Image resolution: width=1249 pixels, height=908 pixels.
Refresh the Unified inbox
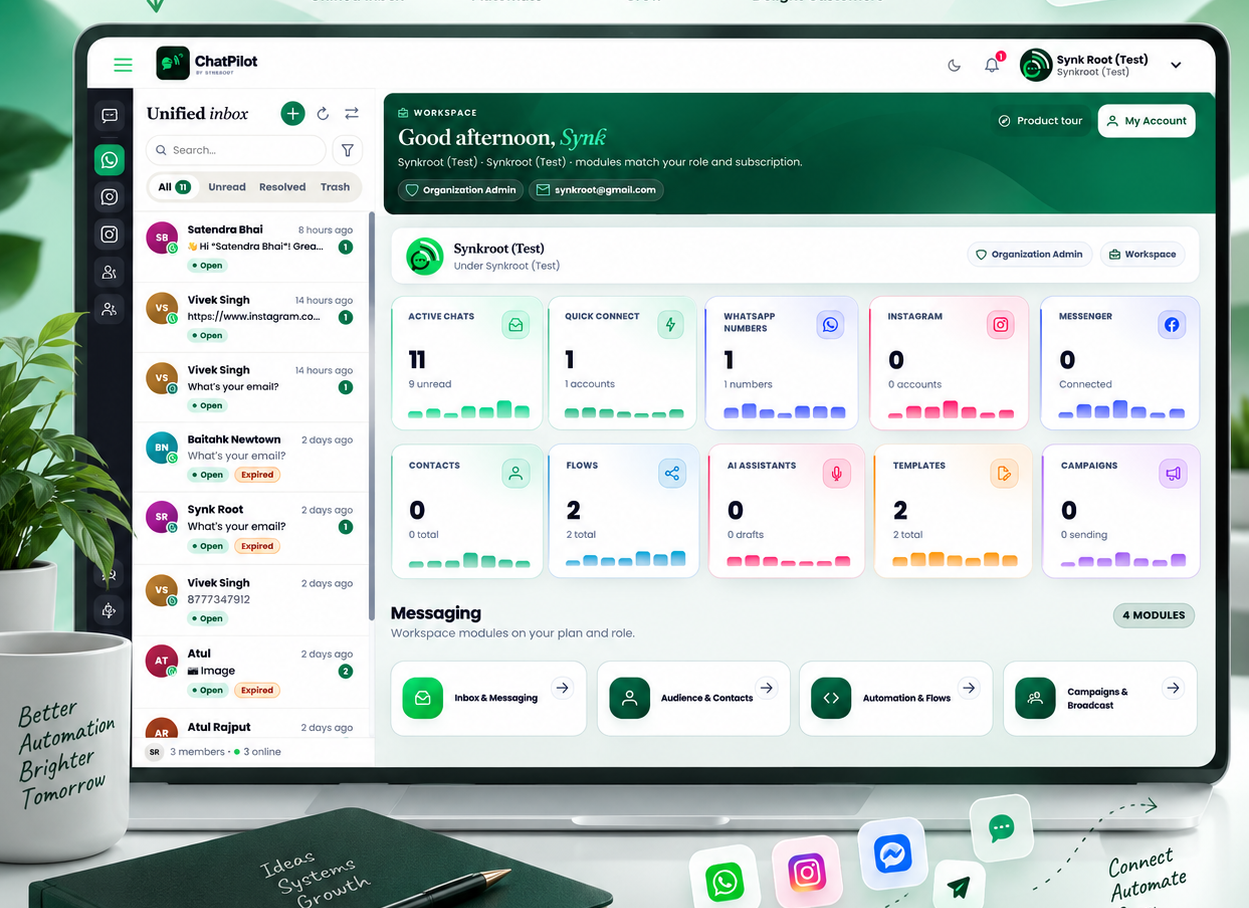pyautogui.click(x=323, y=113)
